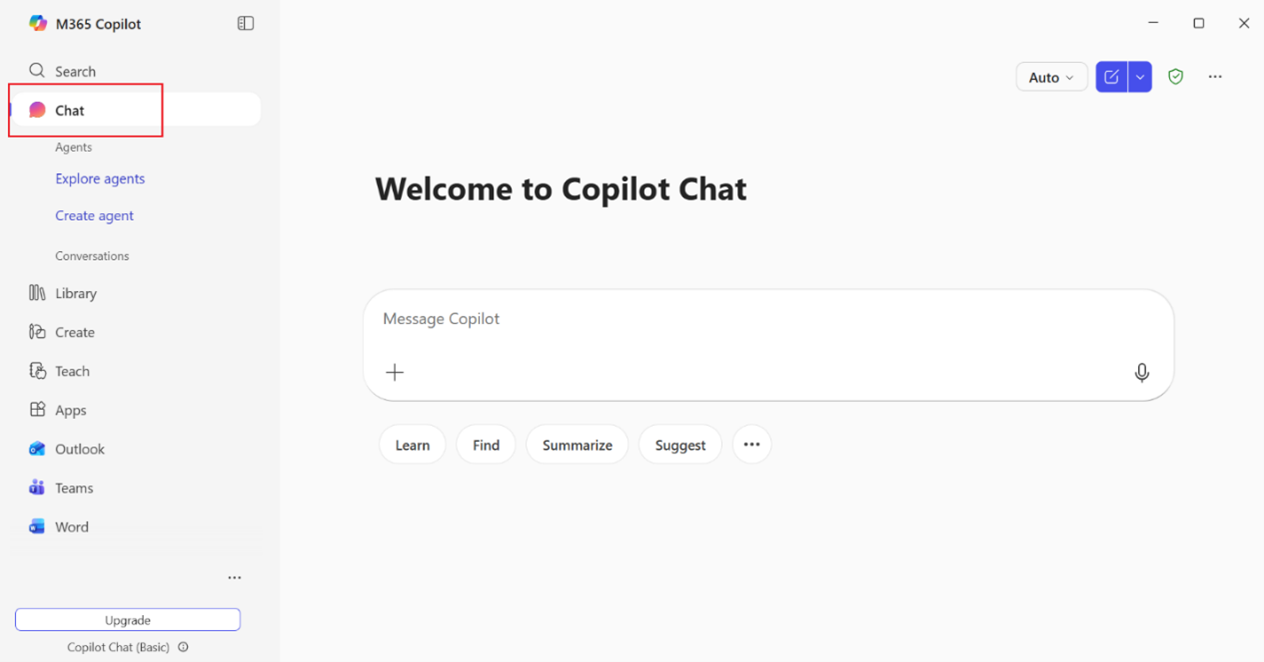
Task: Click the Explore agents link
Action: tap(100, 179)
